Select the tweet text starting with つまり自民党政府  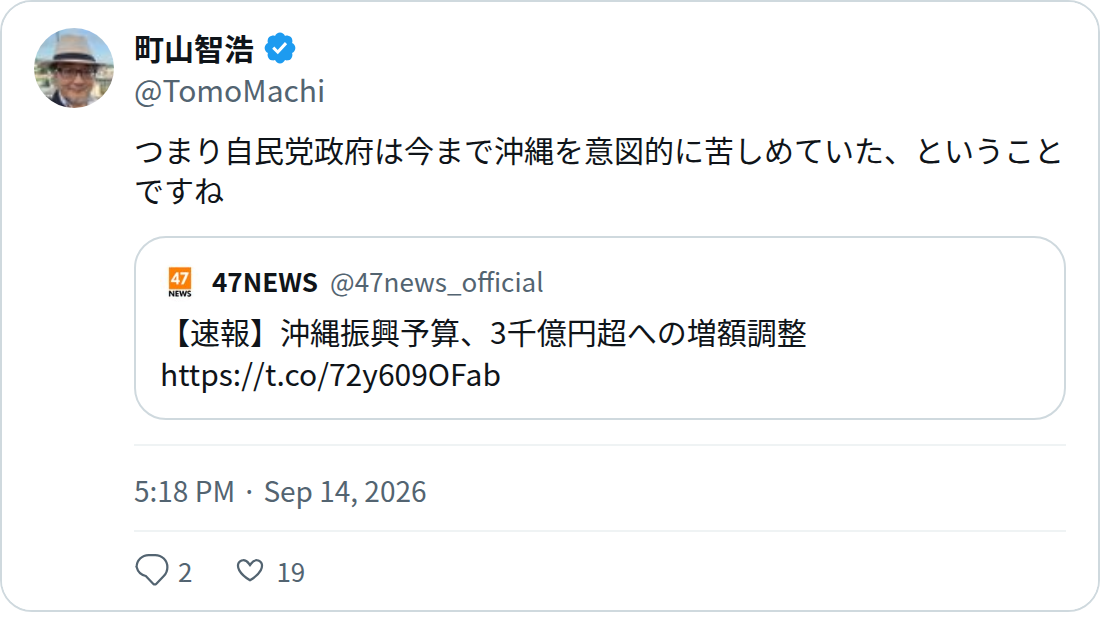click(599, 172)
